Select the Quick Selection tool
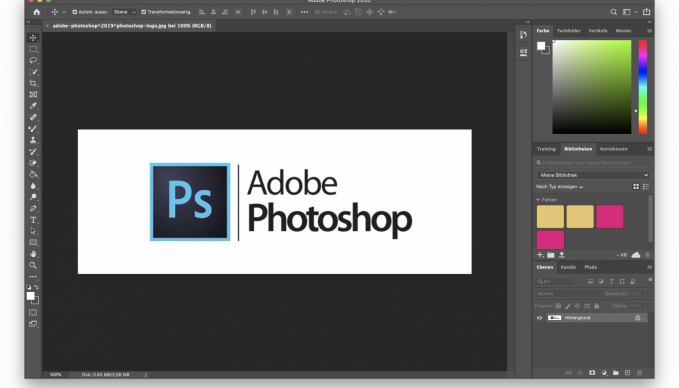This screenshot has width=679, height=388. coord(33,72)
